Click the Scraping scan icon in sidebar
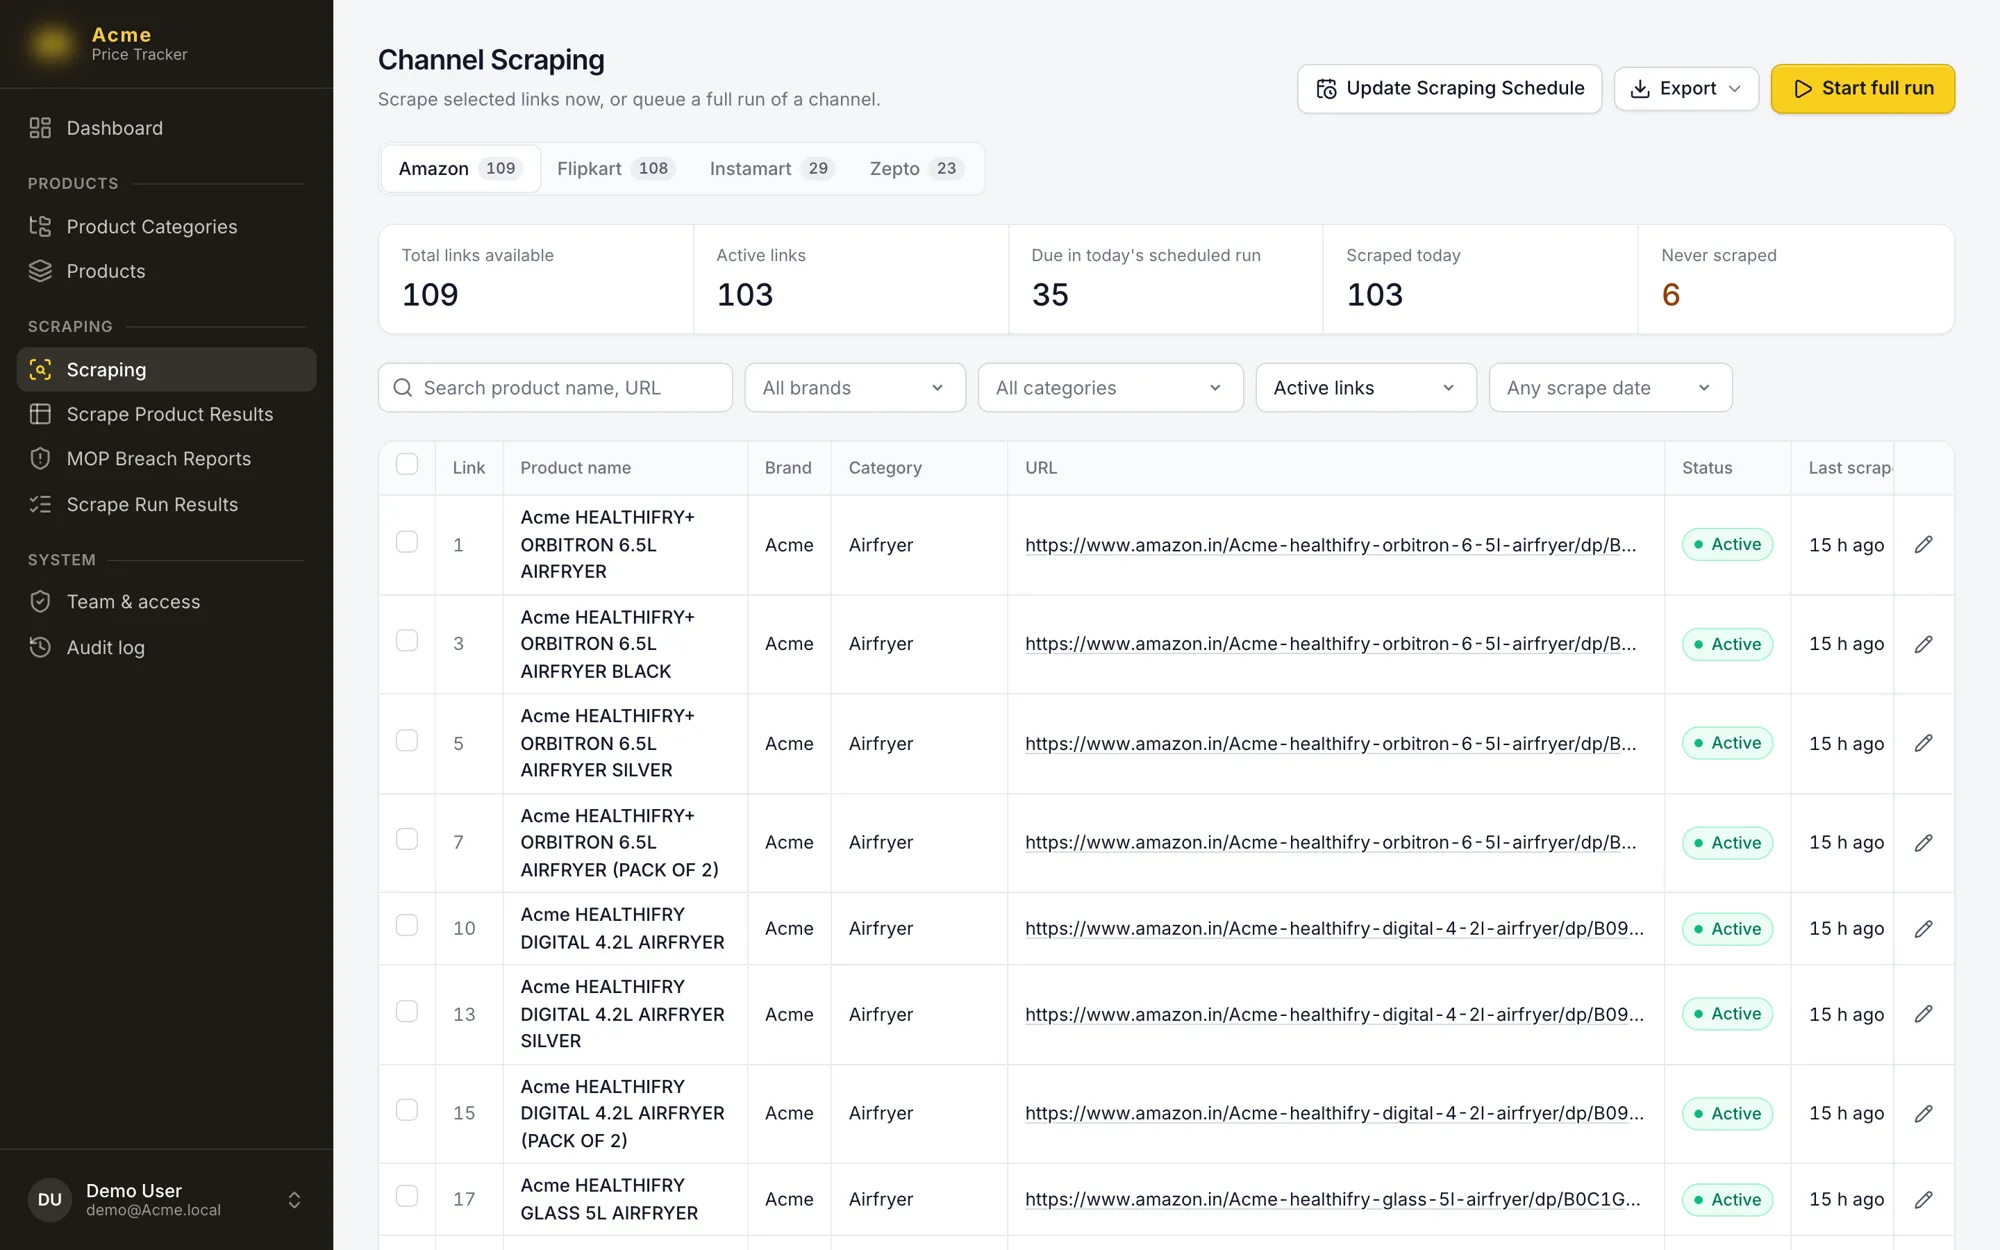 pos(40,369)
